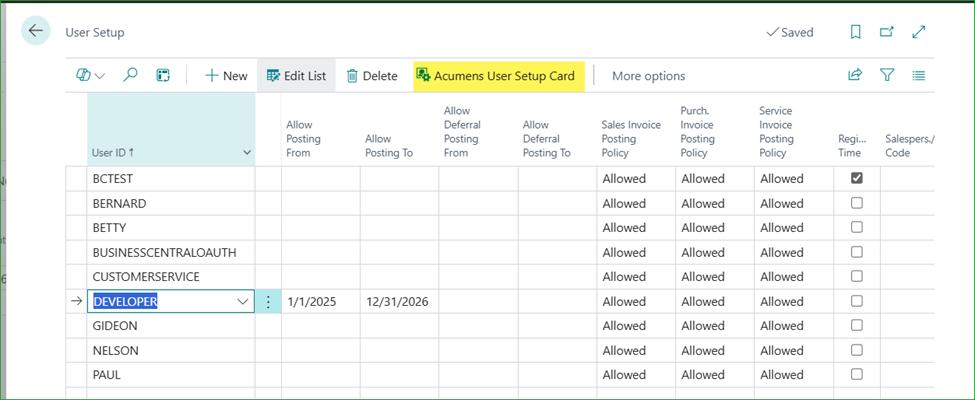Open User ID column header dropdown
The height and width of the screenshot is (400, 975).
point(247,152)
